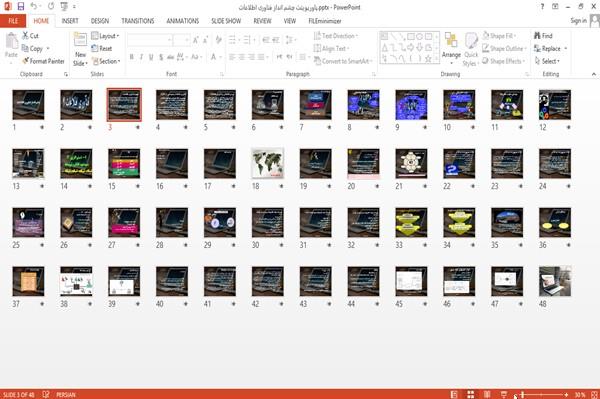Decrease font size icon
Image resolution: width=600 pixels, height=399 pixels.
click(206, 40)
